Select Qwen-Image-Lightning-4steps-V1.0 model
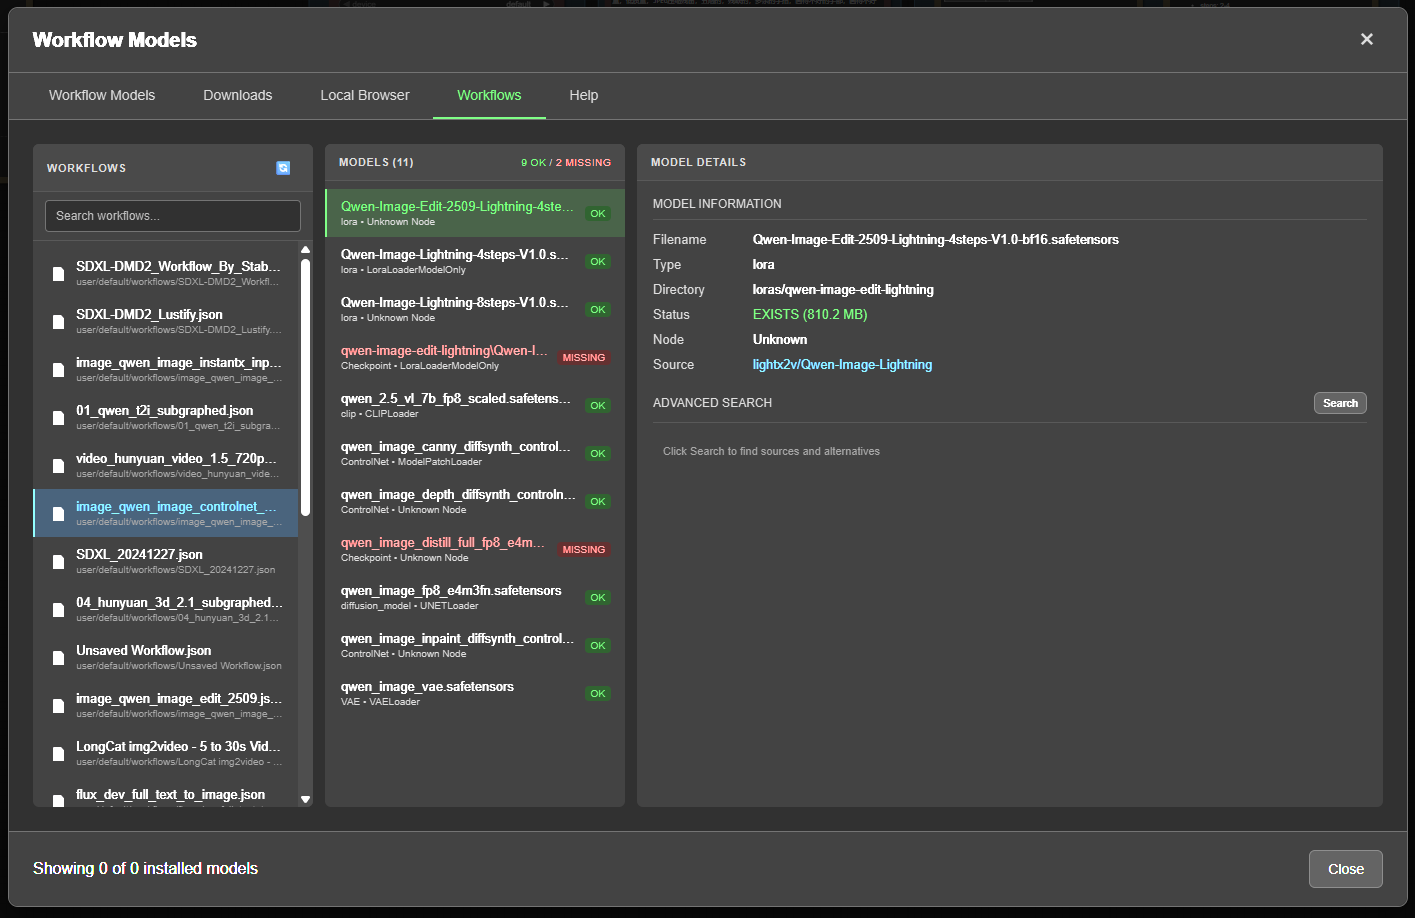Image resolution: width=1415 pixels, height=918 pixels. click(x=475, y=261)
